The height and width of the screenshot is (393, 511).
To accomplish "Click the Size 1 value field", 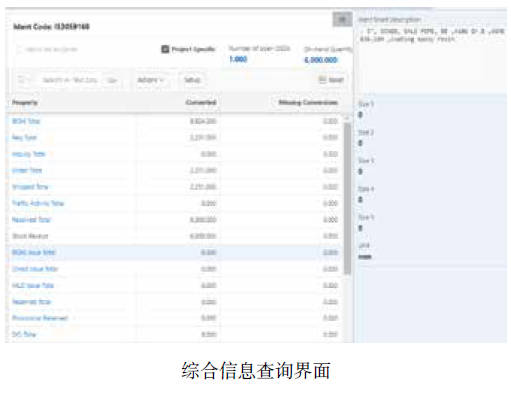I will pyautogui.click(x=360, y=115).
